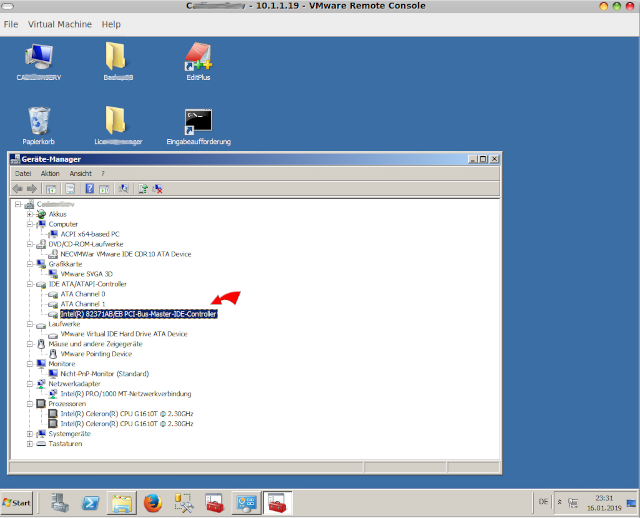Screen dimensions: 640x518
Task: Select VMware Virtual IDE Hard Drive ATA Device
Action: pyautogui.click(x=124, y=334)
